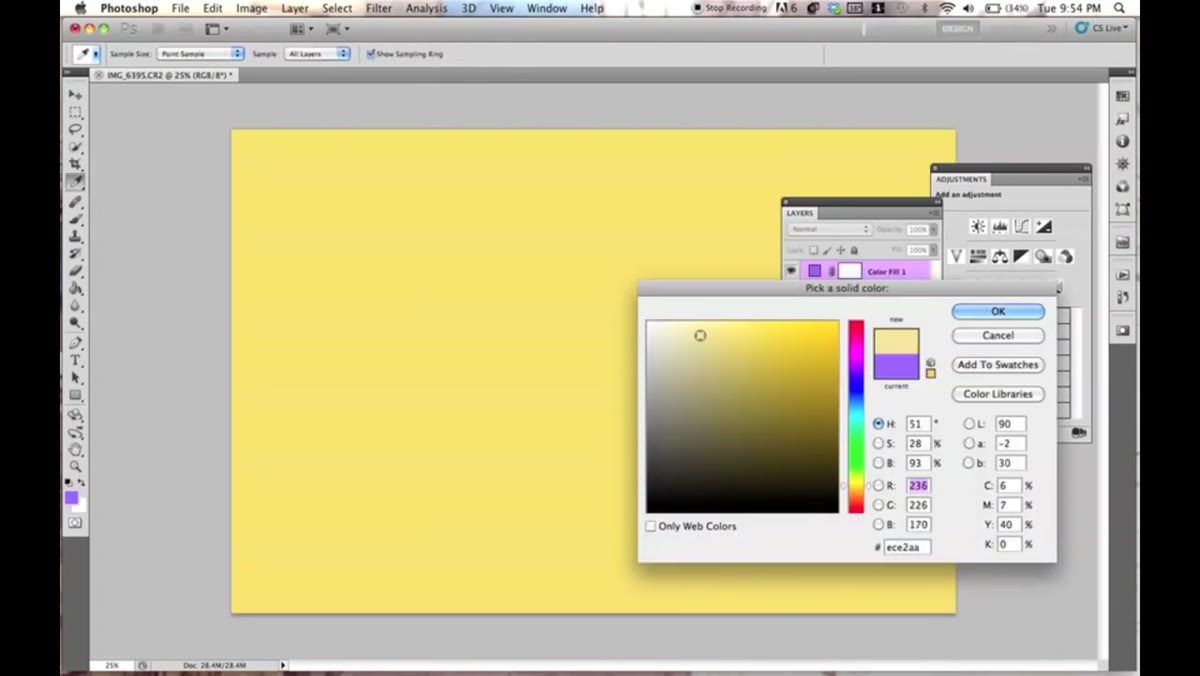
Task: Select the L lightness radio button
Action: click(969, 424)
